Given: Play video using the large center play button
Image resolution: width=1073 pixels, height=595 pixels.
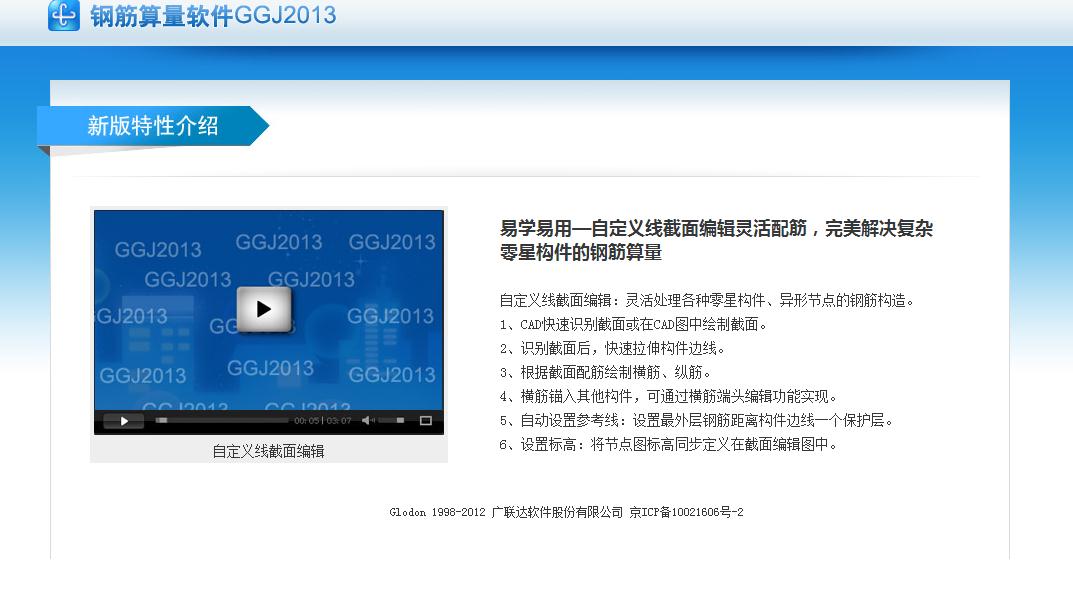Looking at the screenshot, I should (x=264, y=309).
